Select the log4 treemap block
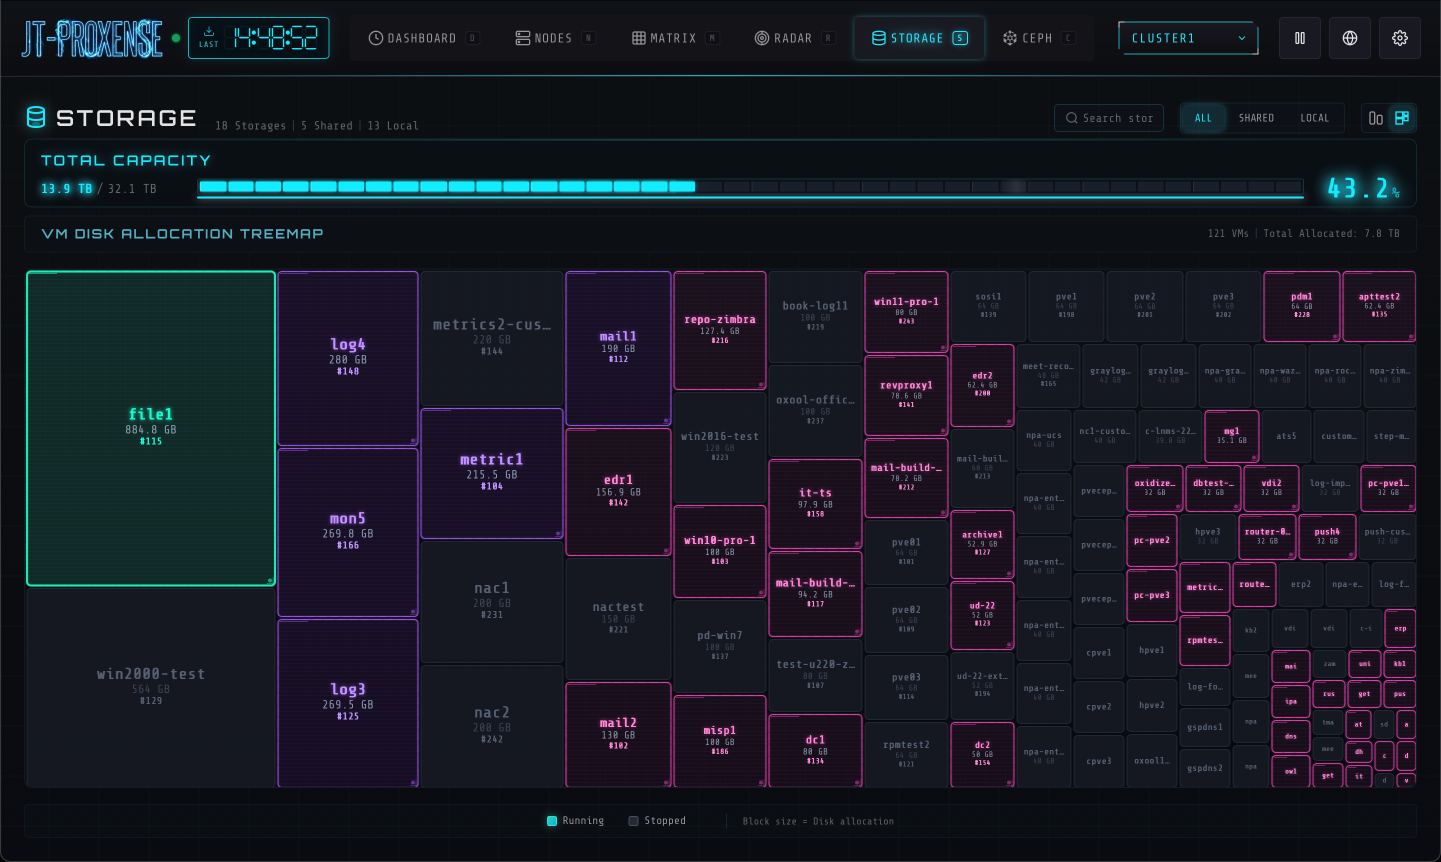 point(348,358)
